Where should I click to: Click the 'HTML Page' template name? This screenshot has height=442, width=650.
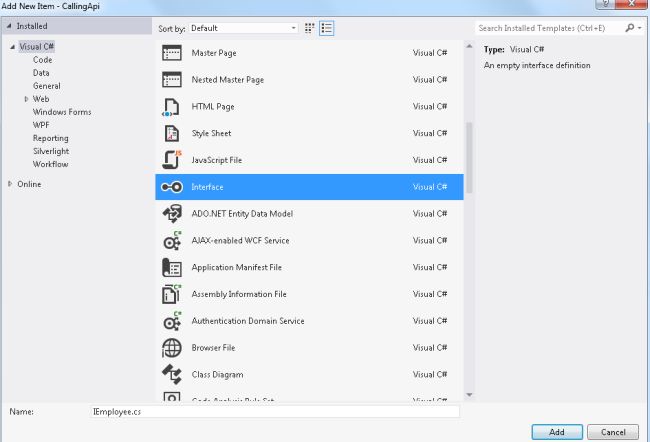213,107
